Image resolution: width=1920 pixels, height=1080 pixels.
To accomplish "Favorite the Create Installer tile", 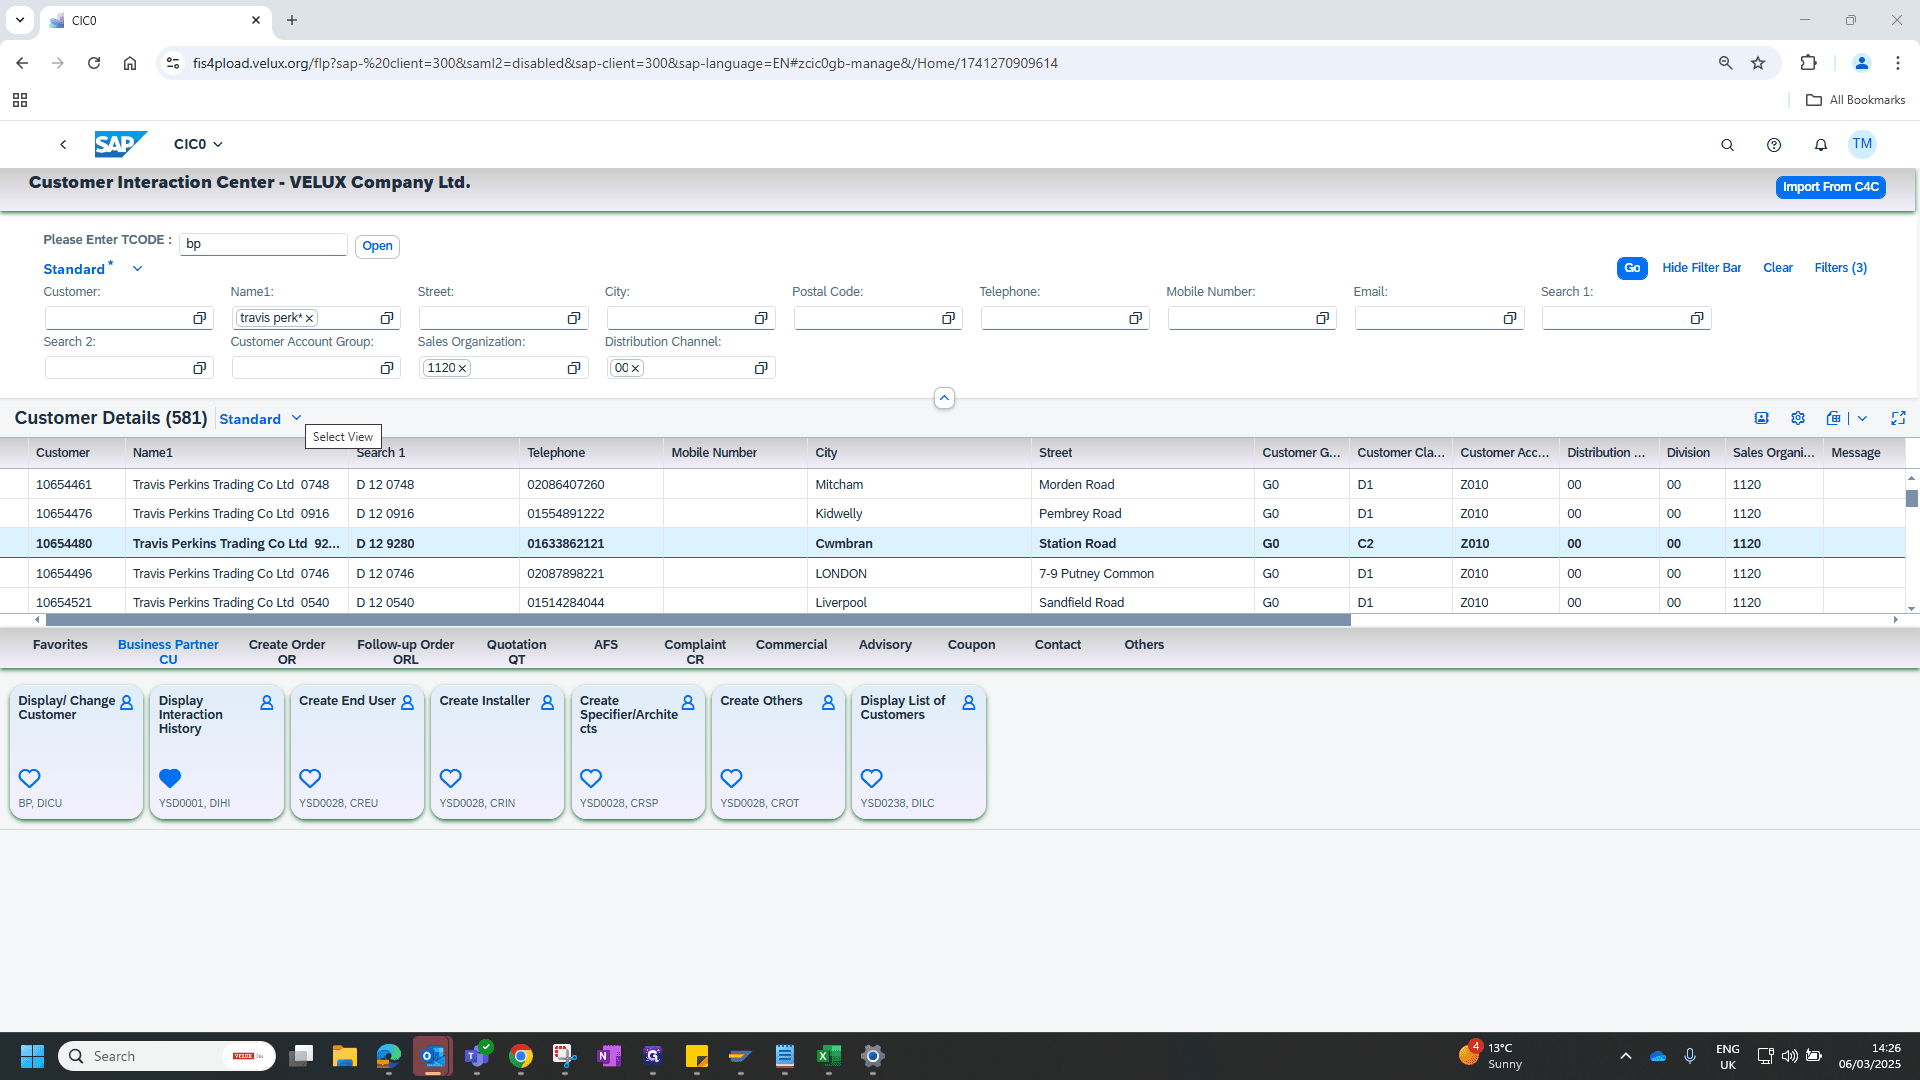I will click(451, 778).
